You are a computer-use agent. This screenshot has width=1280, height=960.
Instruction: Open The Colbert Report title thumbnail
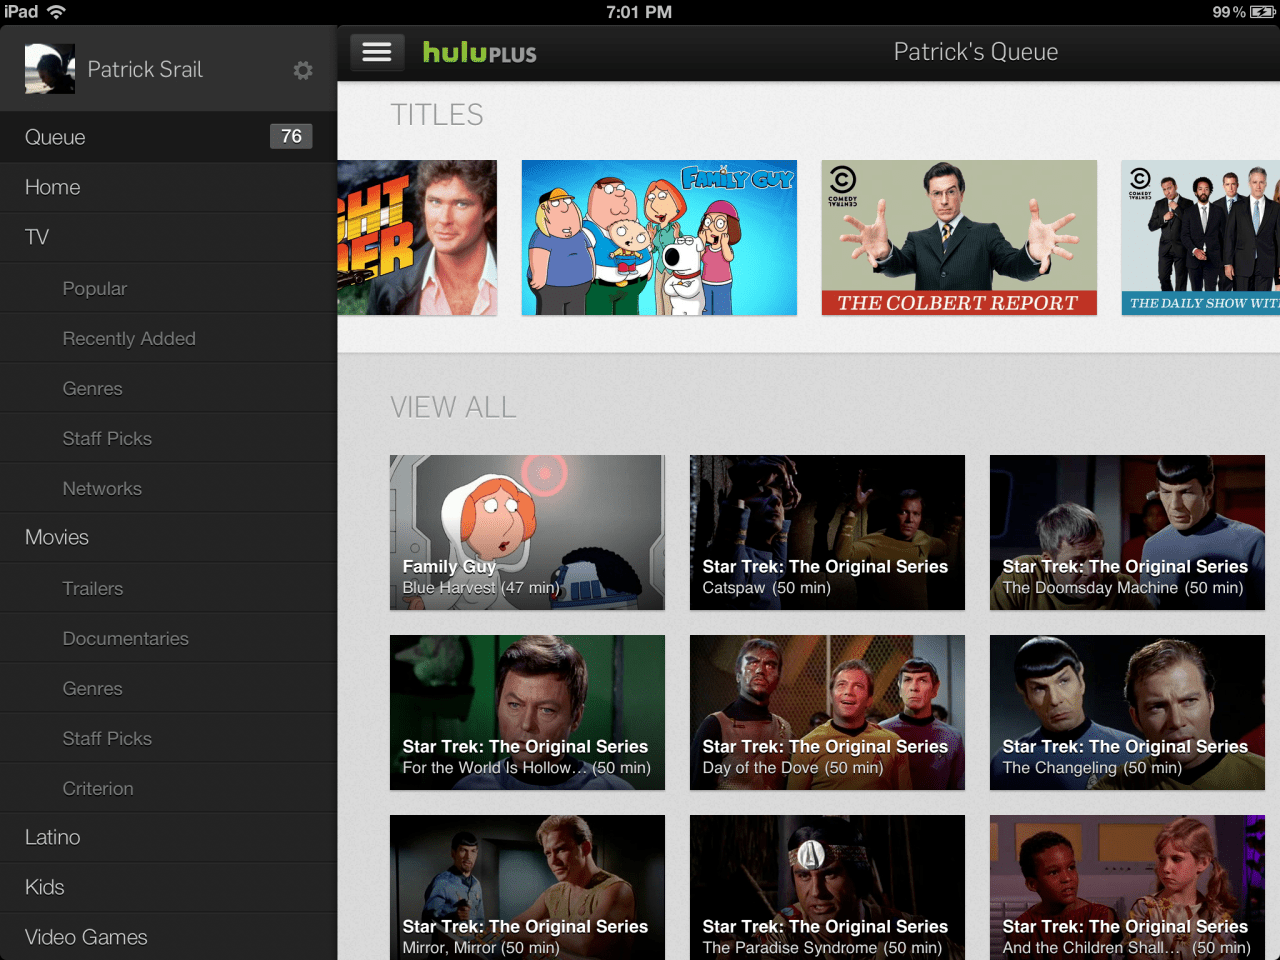(958, 237)
